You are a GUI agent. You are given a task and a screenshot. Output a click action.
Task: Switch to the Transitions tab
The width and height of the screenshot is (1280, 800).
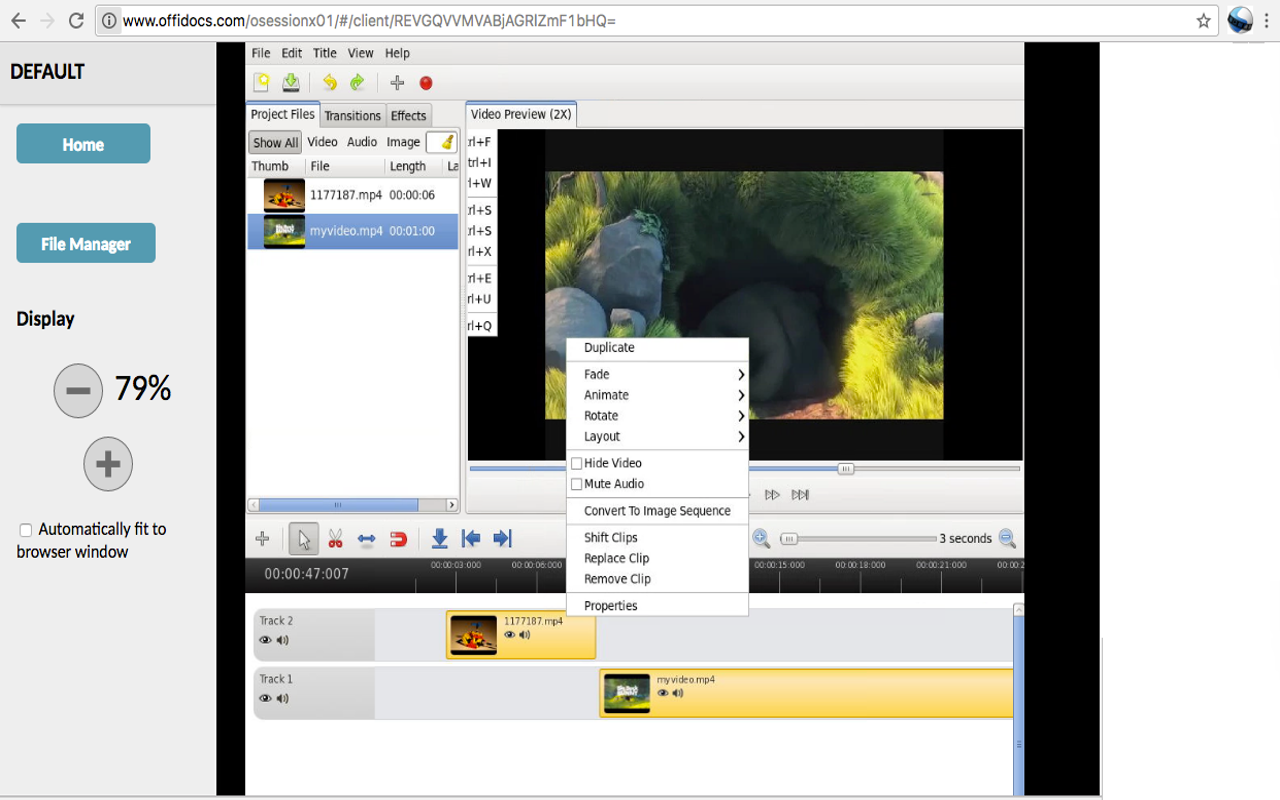pyautogui.click(x=353, y=115)
